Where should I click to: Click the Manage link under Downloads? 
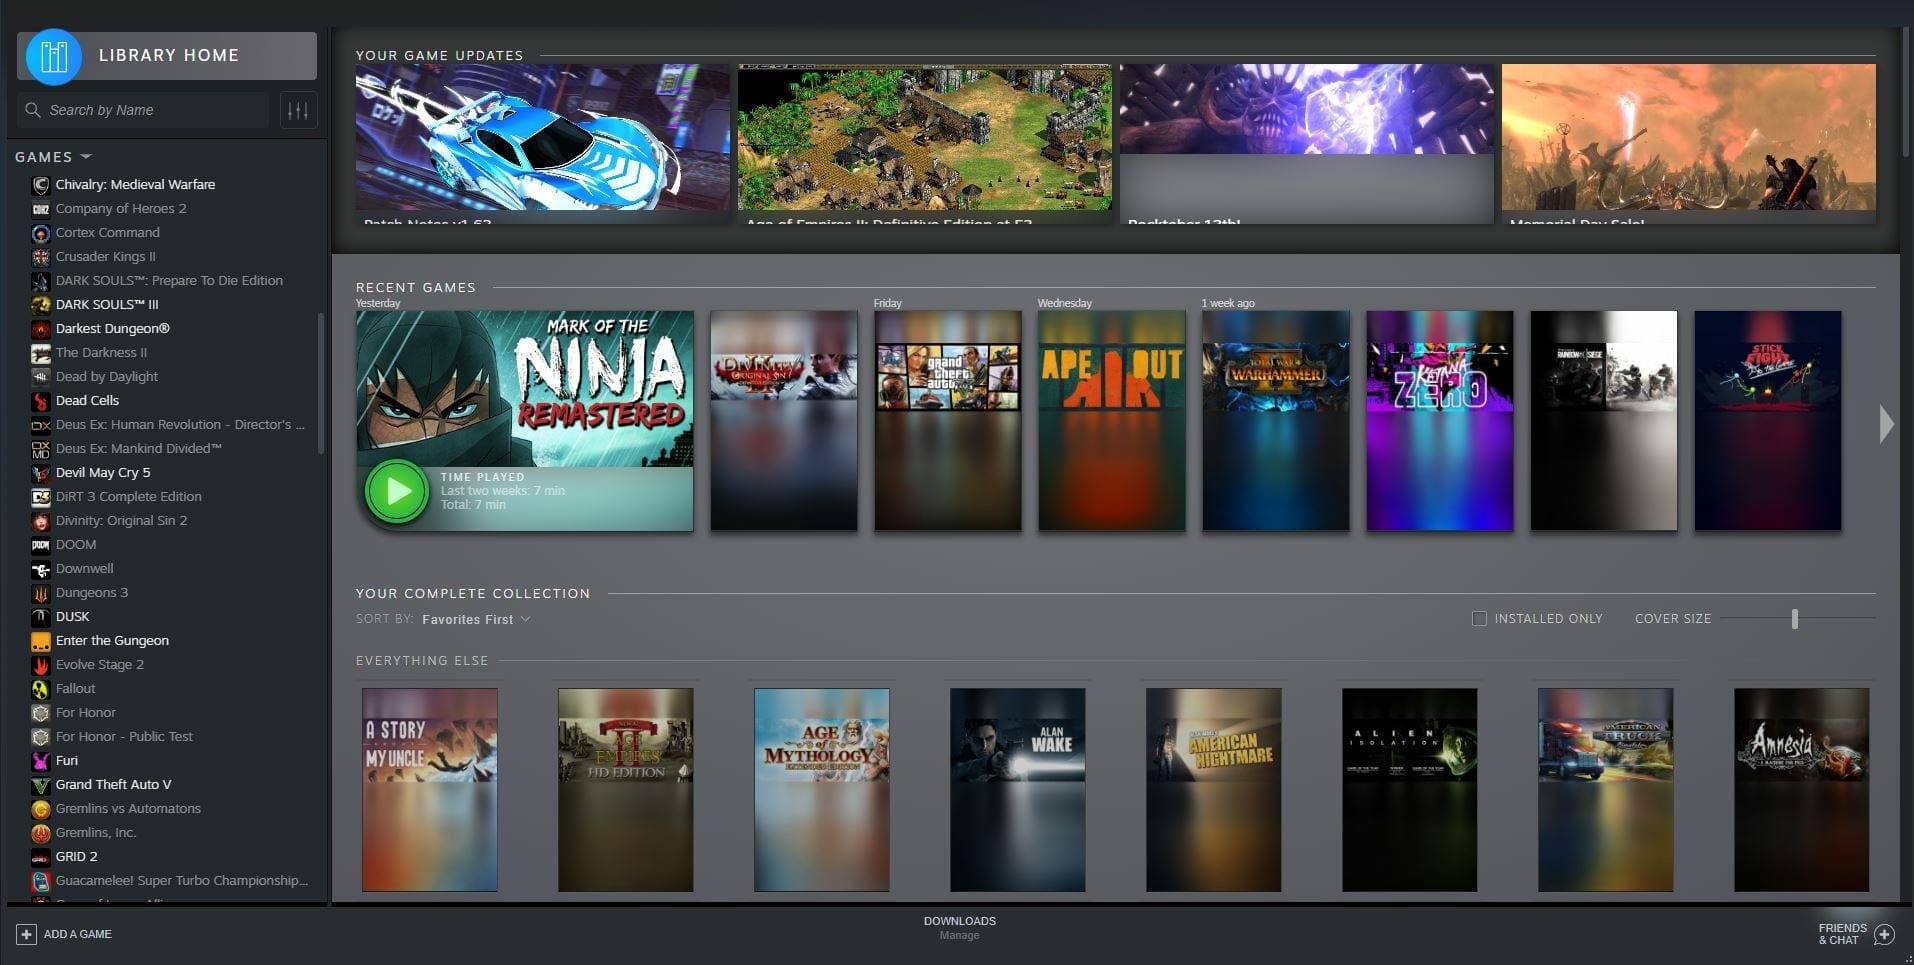(x=959, y=936)
